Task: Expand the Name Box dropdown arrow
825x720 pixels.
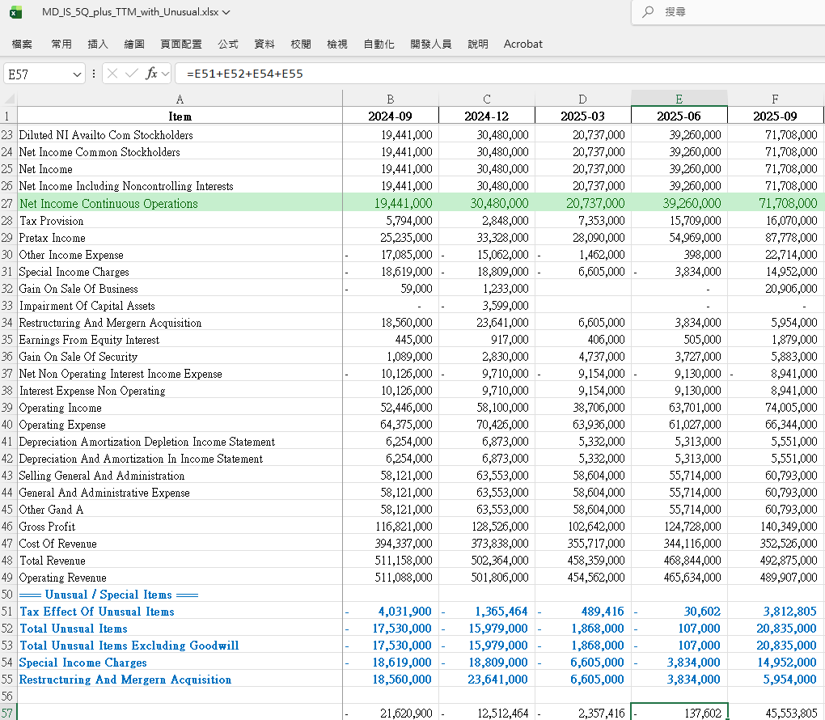Action: pyautogui.click(x=77, y=74)
